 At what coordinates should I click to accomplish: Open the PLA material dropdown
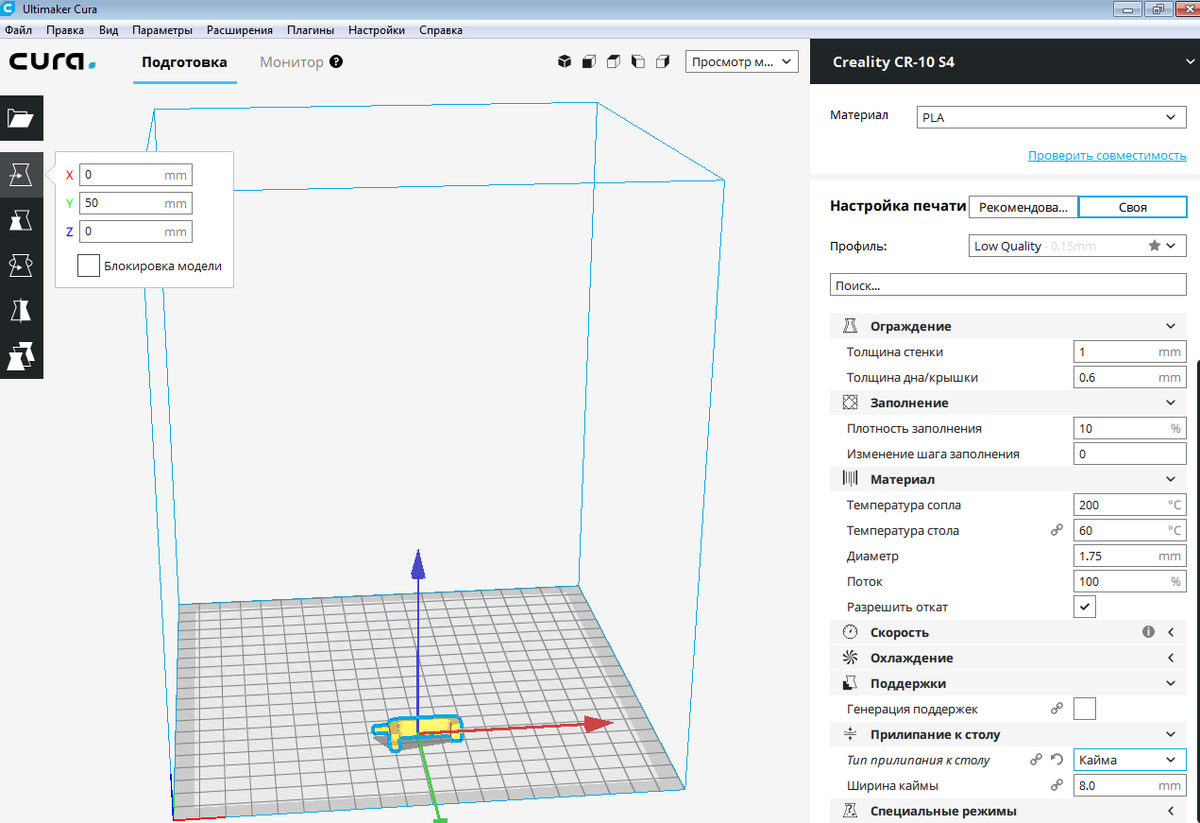1051,117
